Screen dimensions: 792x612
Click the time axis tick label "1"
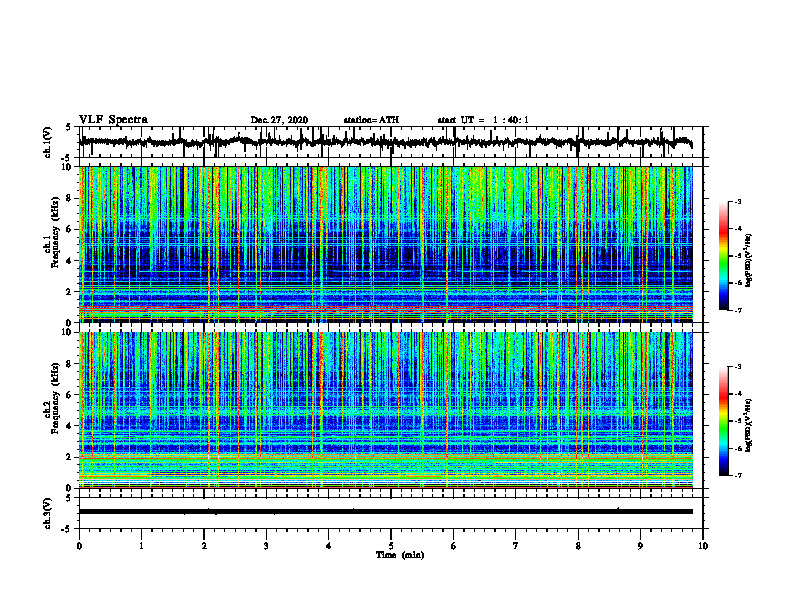[x=141, y=546]
